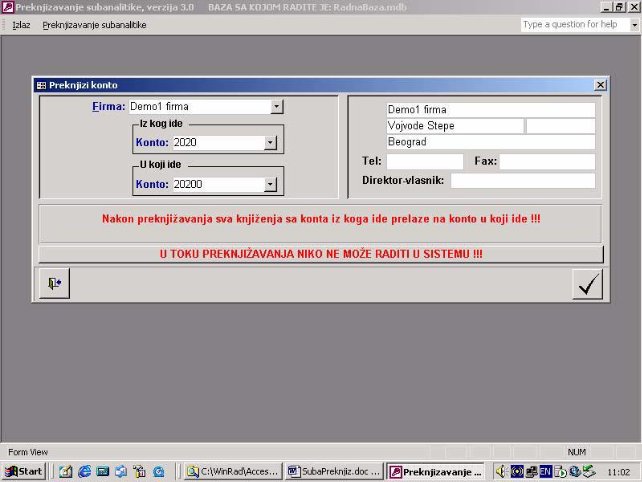This screenshot has height=482, width=642.
Task: Click the exit door icon button
Action: 53,284
